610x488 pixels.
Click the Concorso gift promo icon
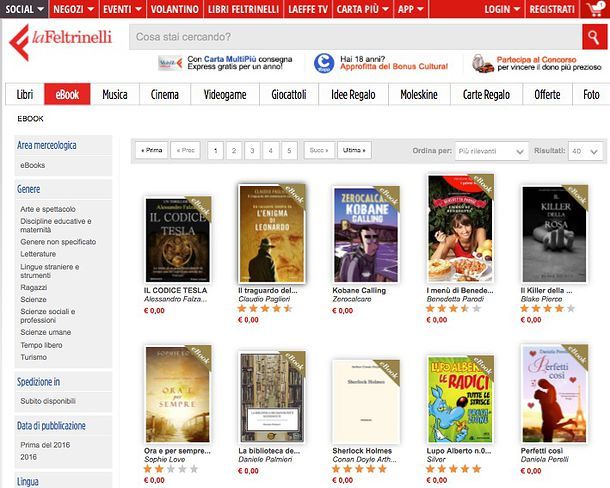[x=482, y=63]
